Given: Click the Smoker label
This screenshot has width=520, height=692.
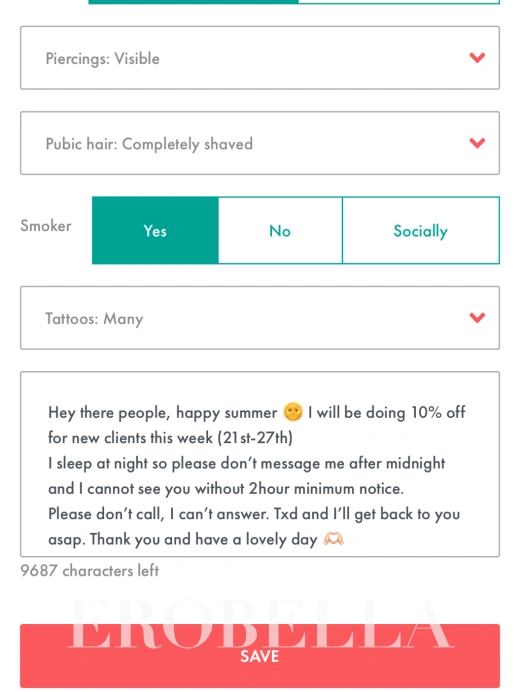Looking at the screenshot, I should (x=46, y=226).
